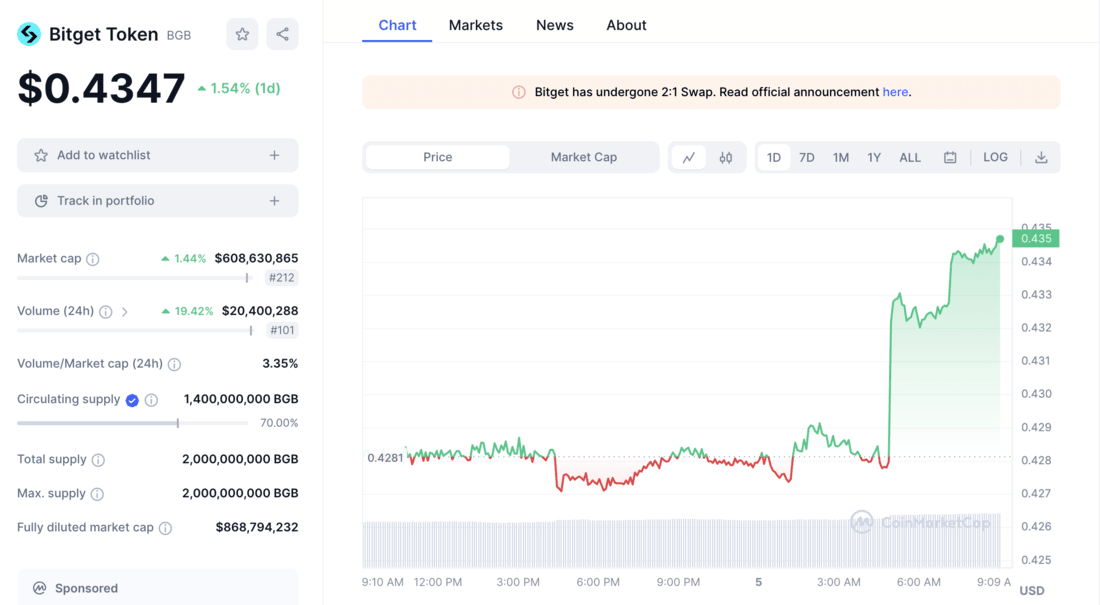Click the volume rank #101 badge
1100x605 pixels.
click(x=282, y=331)
